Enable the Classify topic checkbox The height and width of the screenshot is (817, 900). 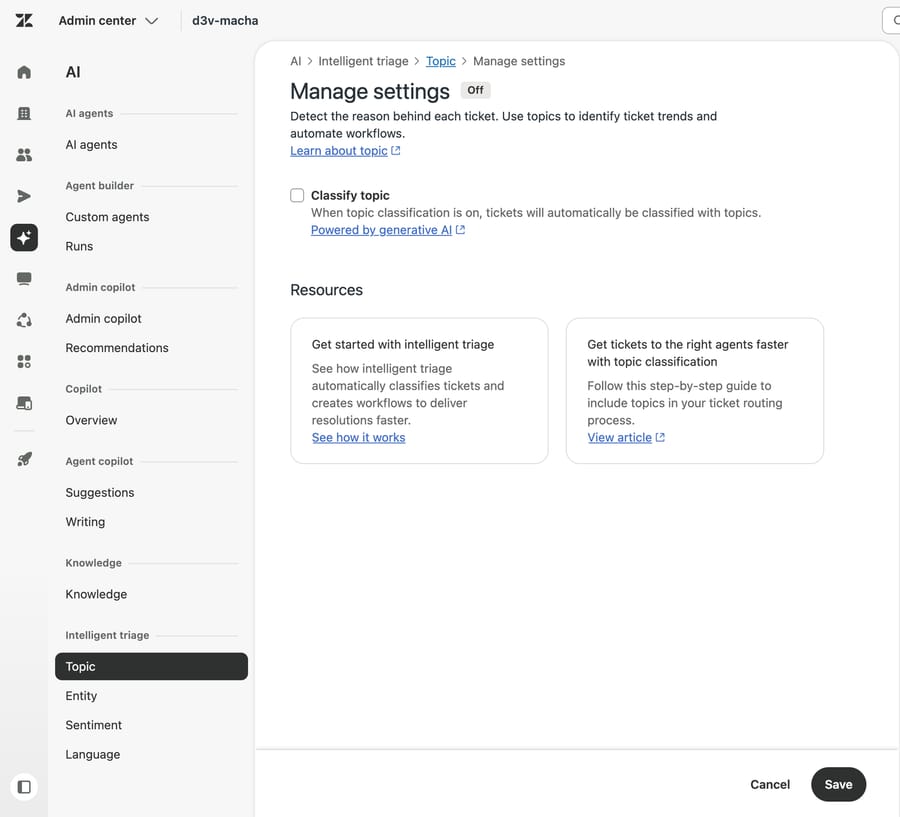coord(297,195)
